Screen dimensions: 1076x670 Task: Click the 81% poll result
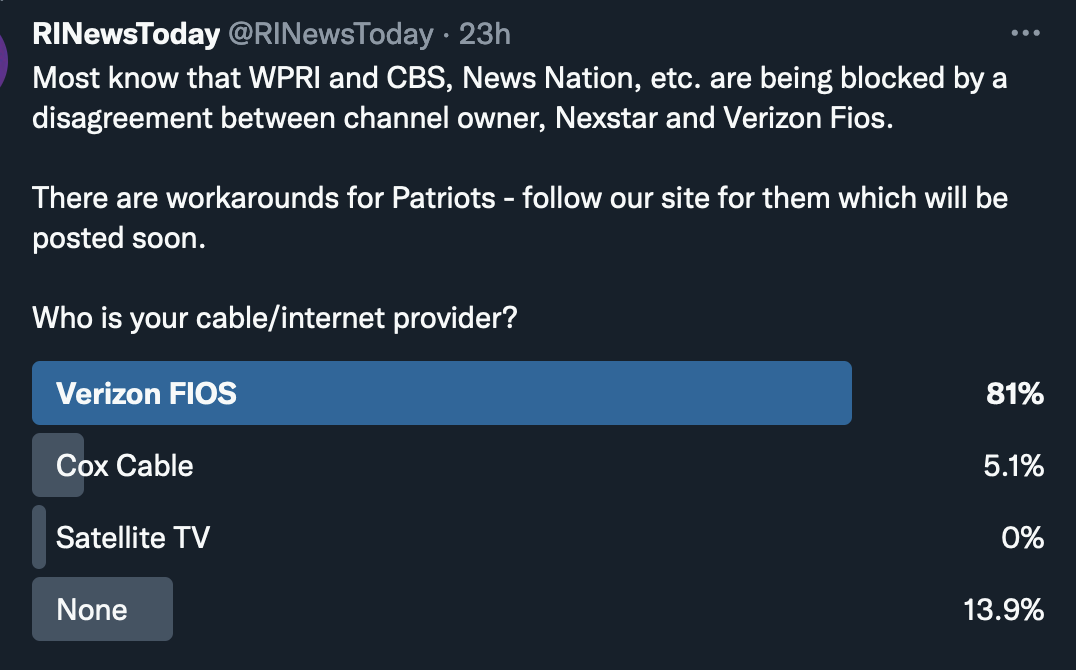1015,394
